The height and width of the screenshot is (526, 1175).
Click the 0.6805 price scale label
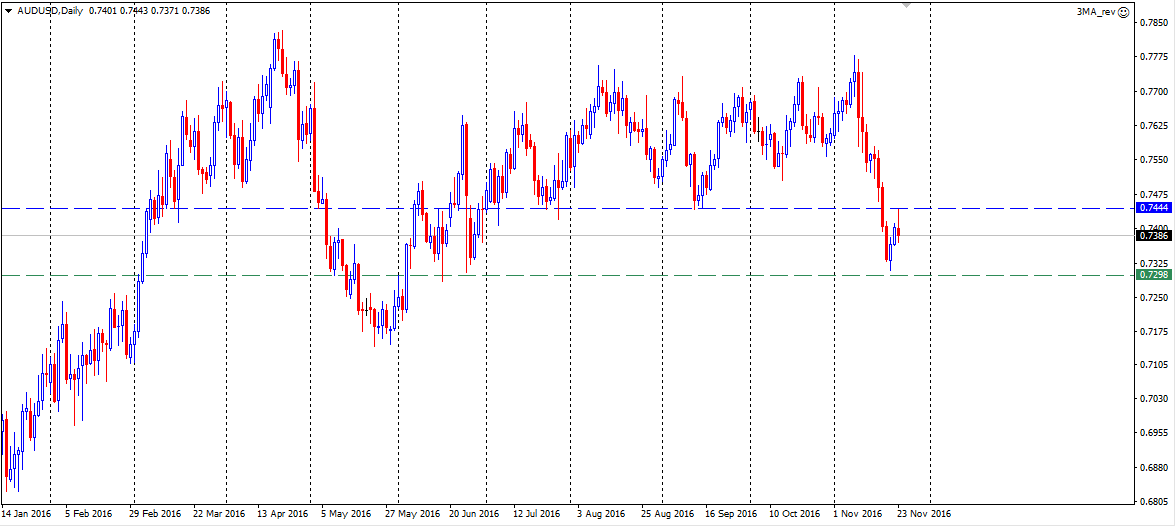(x=1153, y=502)
